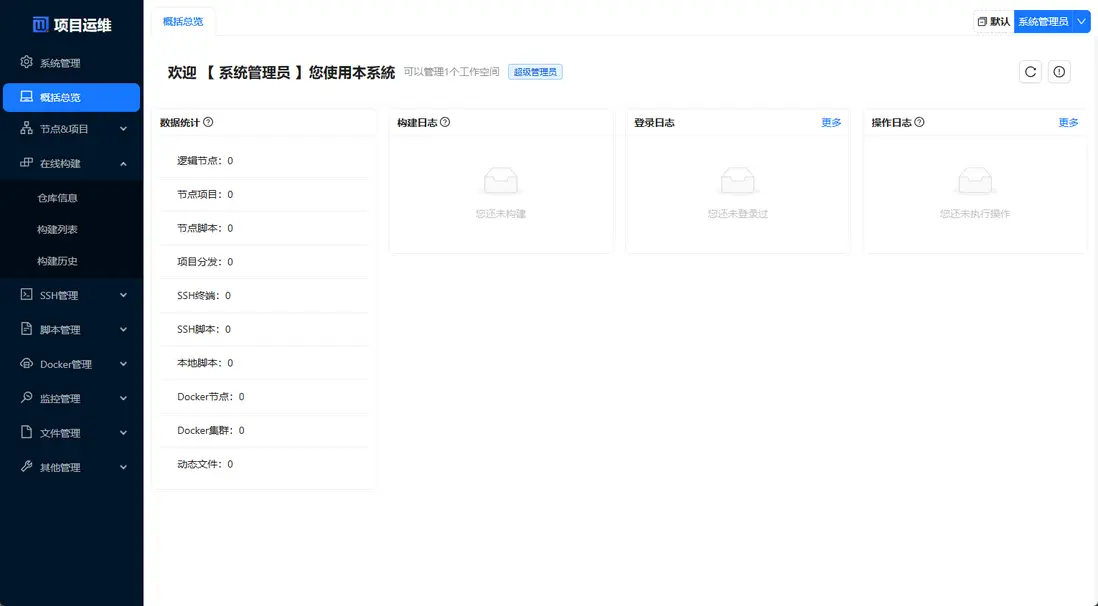
Task: Click the 节点项目: 0 row
Action: tap(264, 194)
